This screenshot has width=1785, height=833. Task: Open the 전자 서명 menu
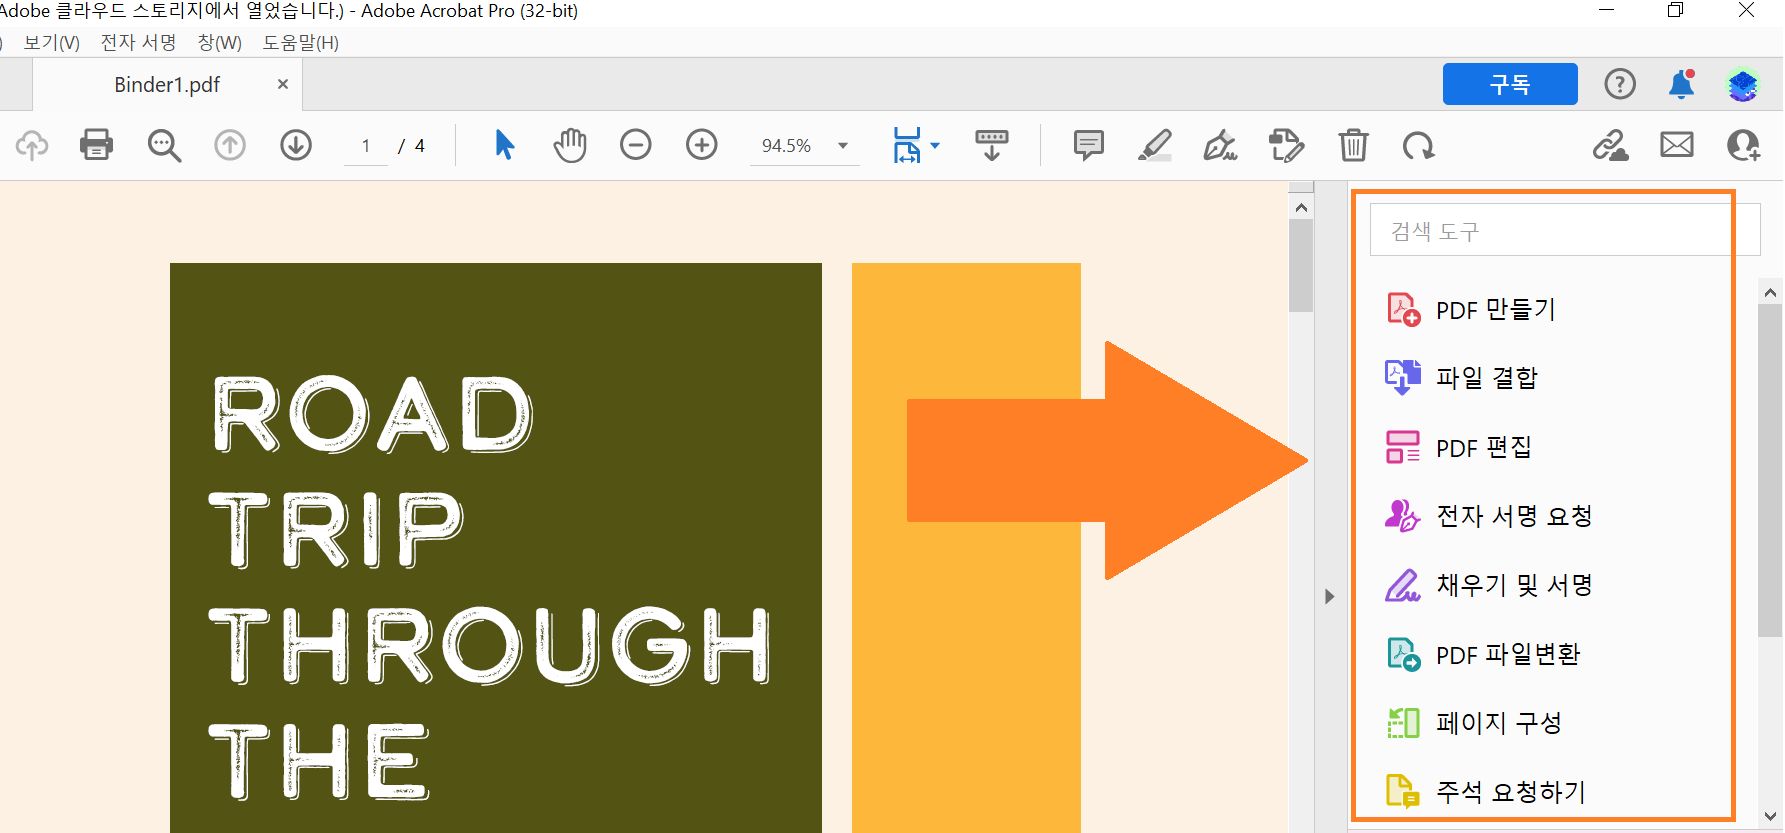pos(138,43)
